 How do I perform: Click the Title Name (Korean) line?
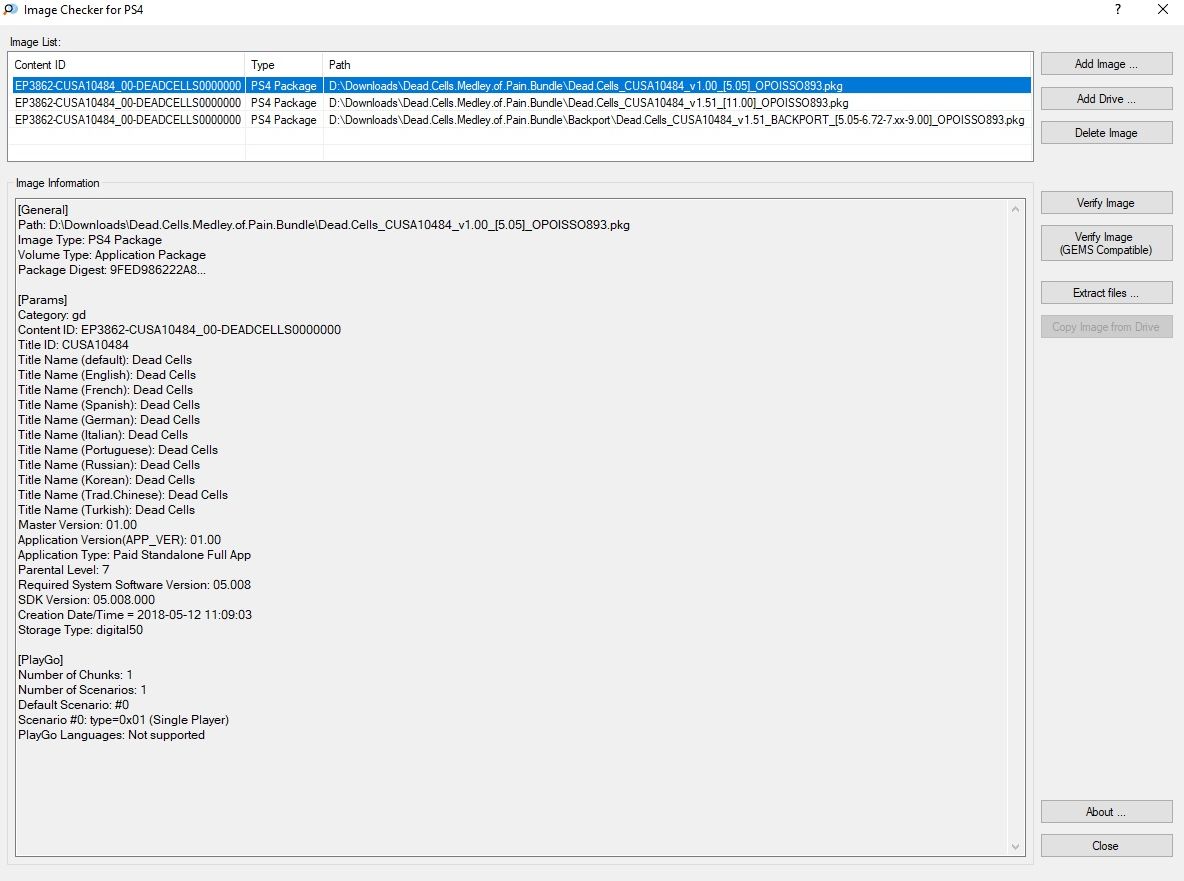pos(106,480)
